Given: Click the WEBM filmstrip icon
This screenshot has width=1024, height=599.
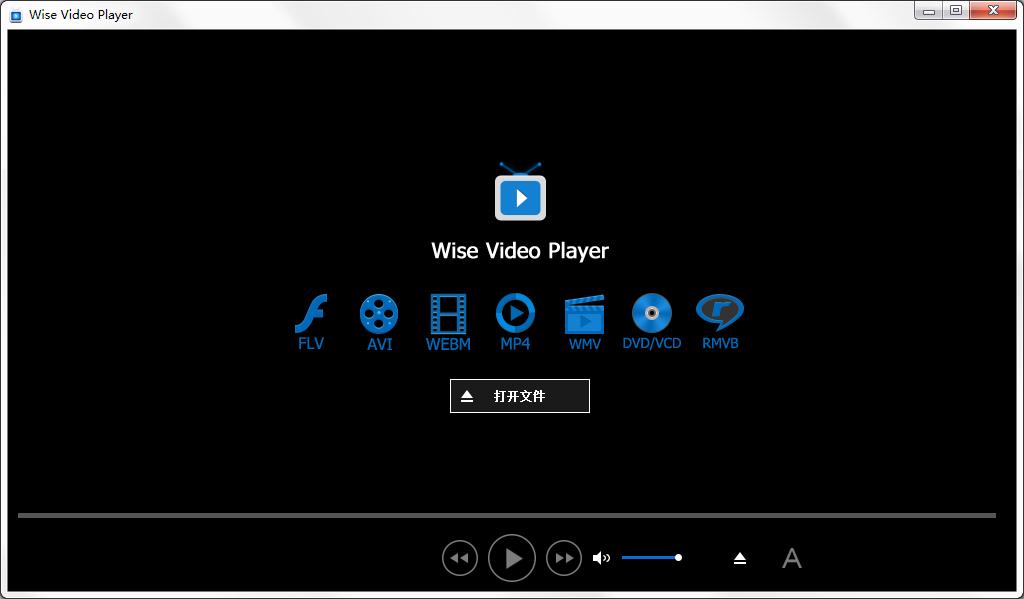Looking at the screenshot, I should tap(448, 314).
